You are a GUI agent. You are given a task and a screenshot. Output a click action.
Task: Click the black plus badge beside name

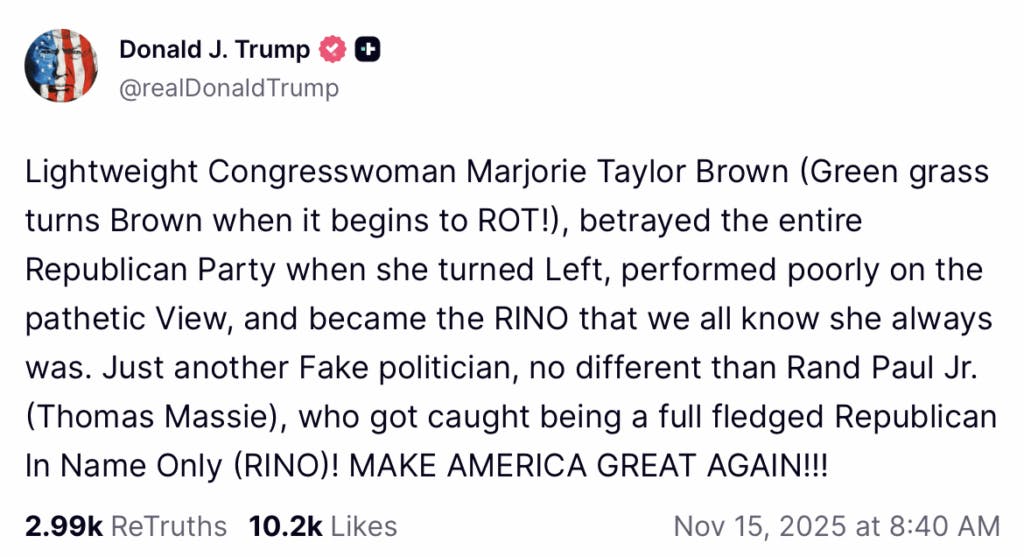click(367, 49)
